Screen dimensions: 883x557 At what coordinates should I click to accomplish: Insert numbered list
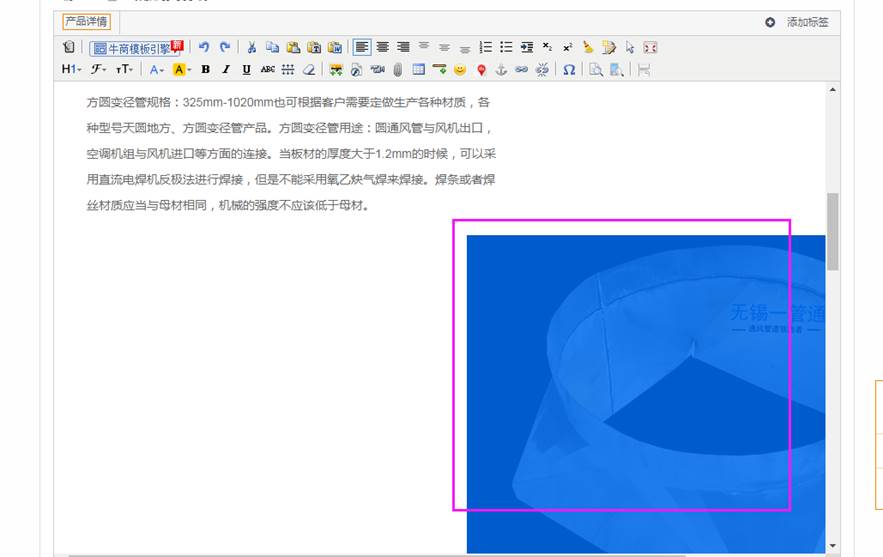click(x=485, y=47)
